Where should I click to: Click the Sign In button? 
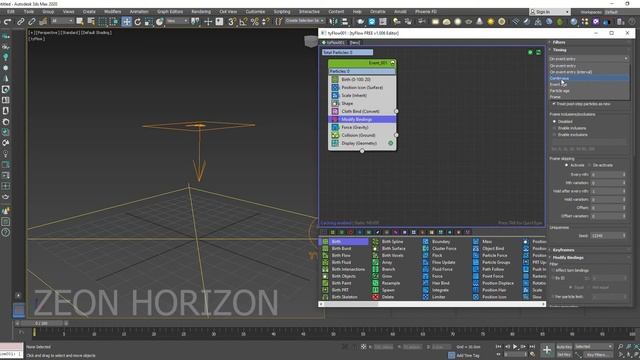[550, 12]
